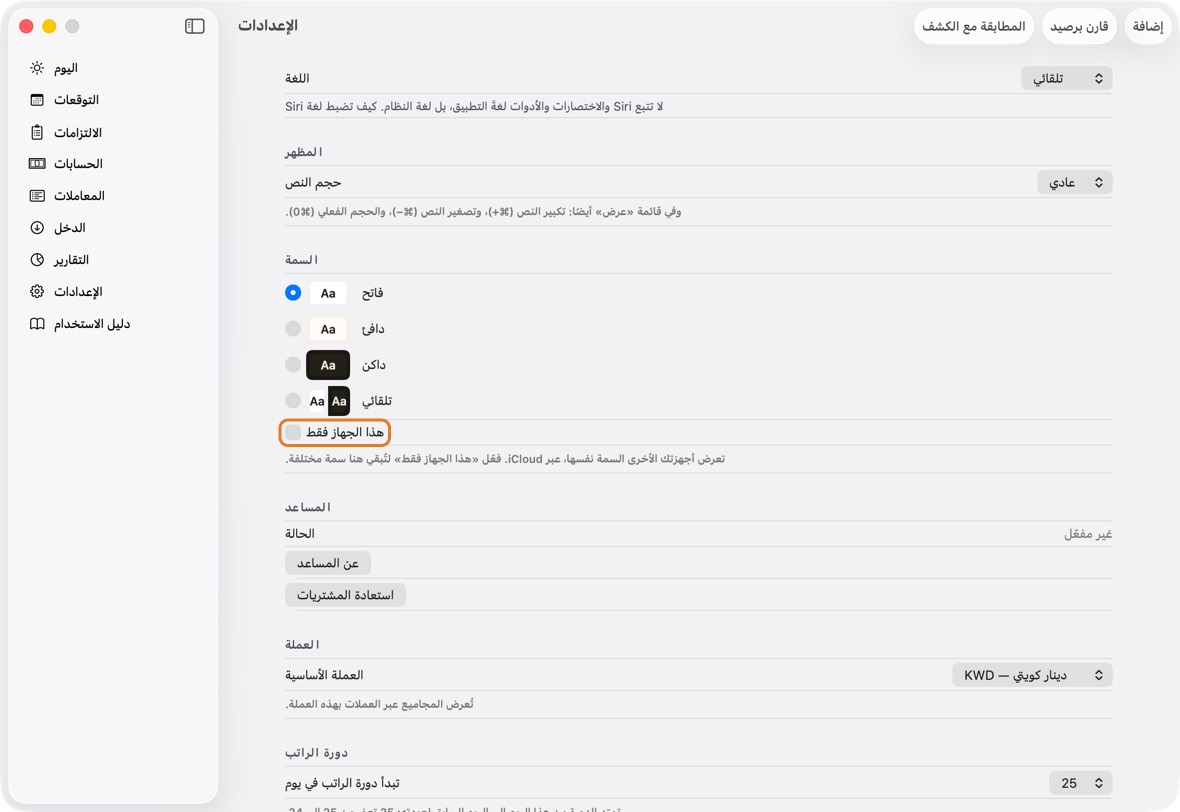Click the عن المساعد button
Image resolution: width=1180 pixels, height=812 pixels.
point(327,563)
